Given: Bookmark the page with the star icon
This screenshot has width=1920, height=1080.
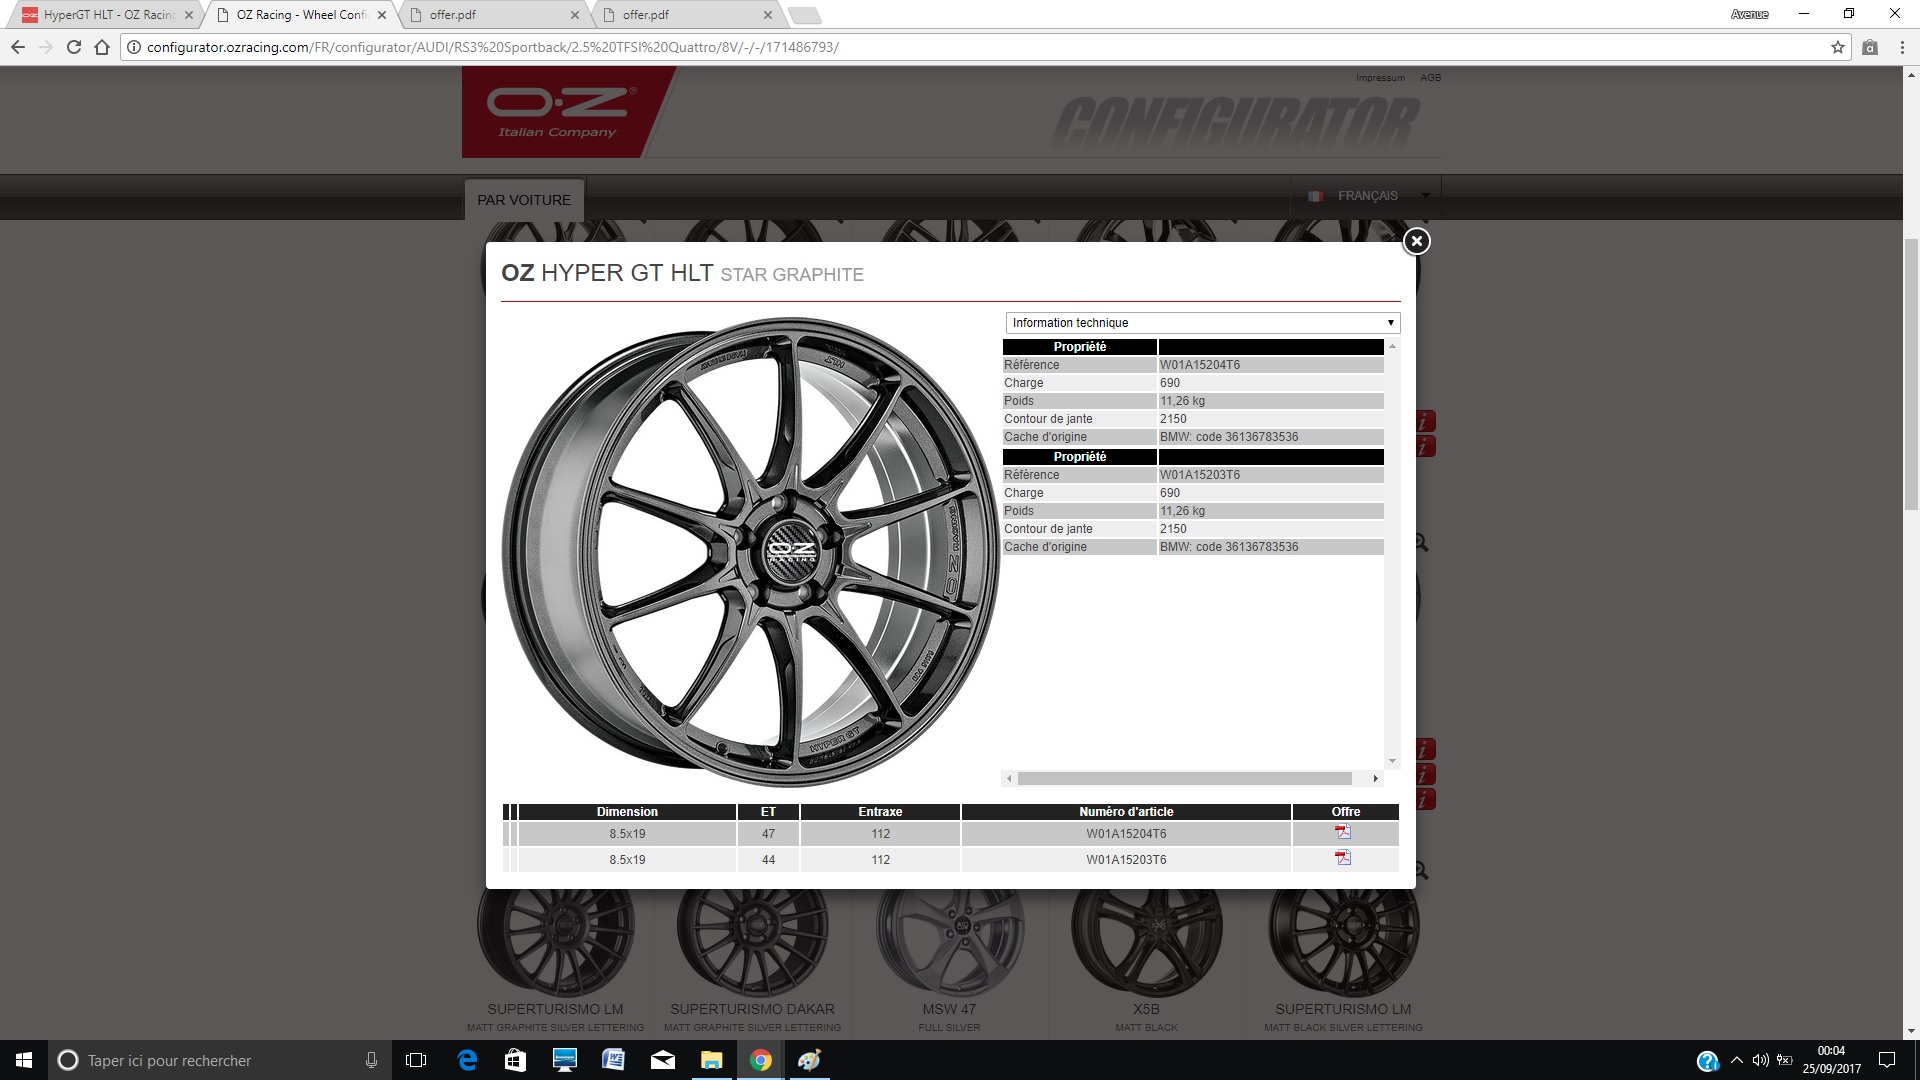Looking at the screenshot, I should coord(1837,47).
